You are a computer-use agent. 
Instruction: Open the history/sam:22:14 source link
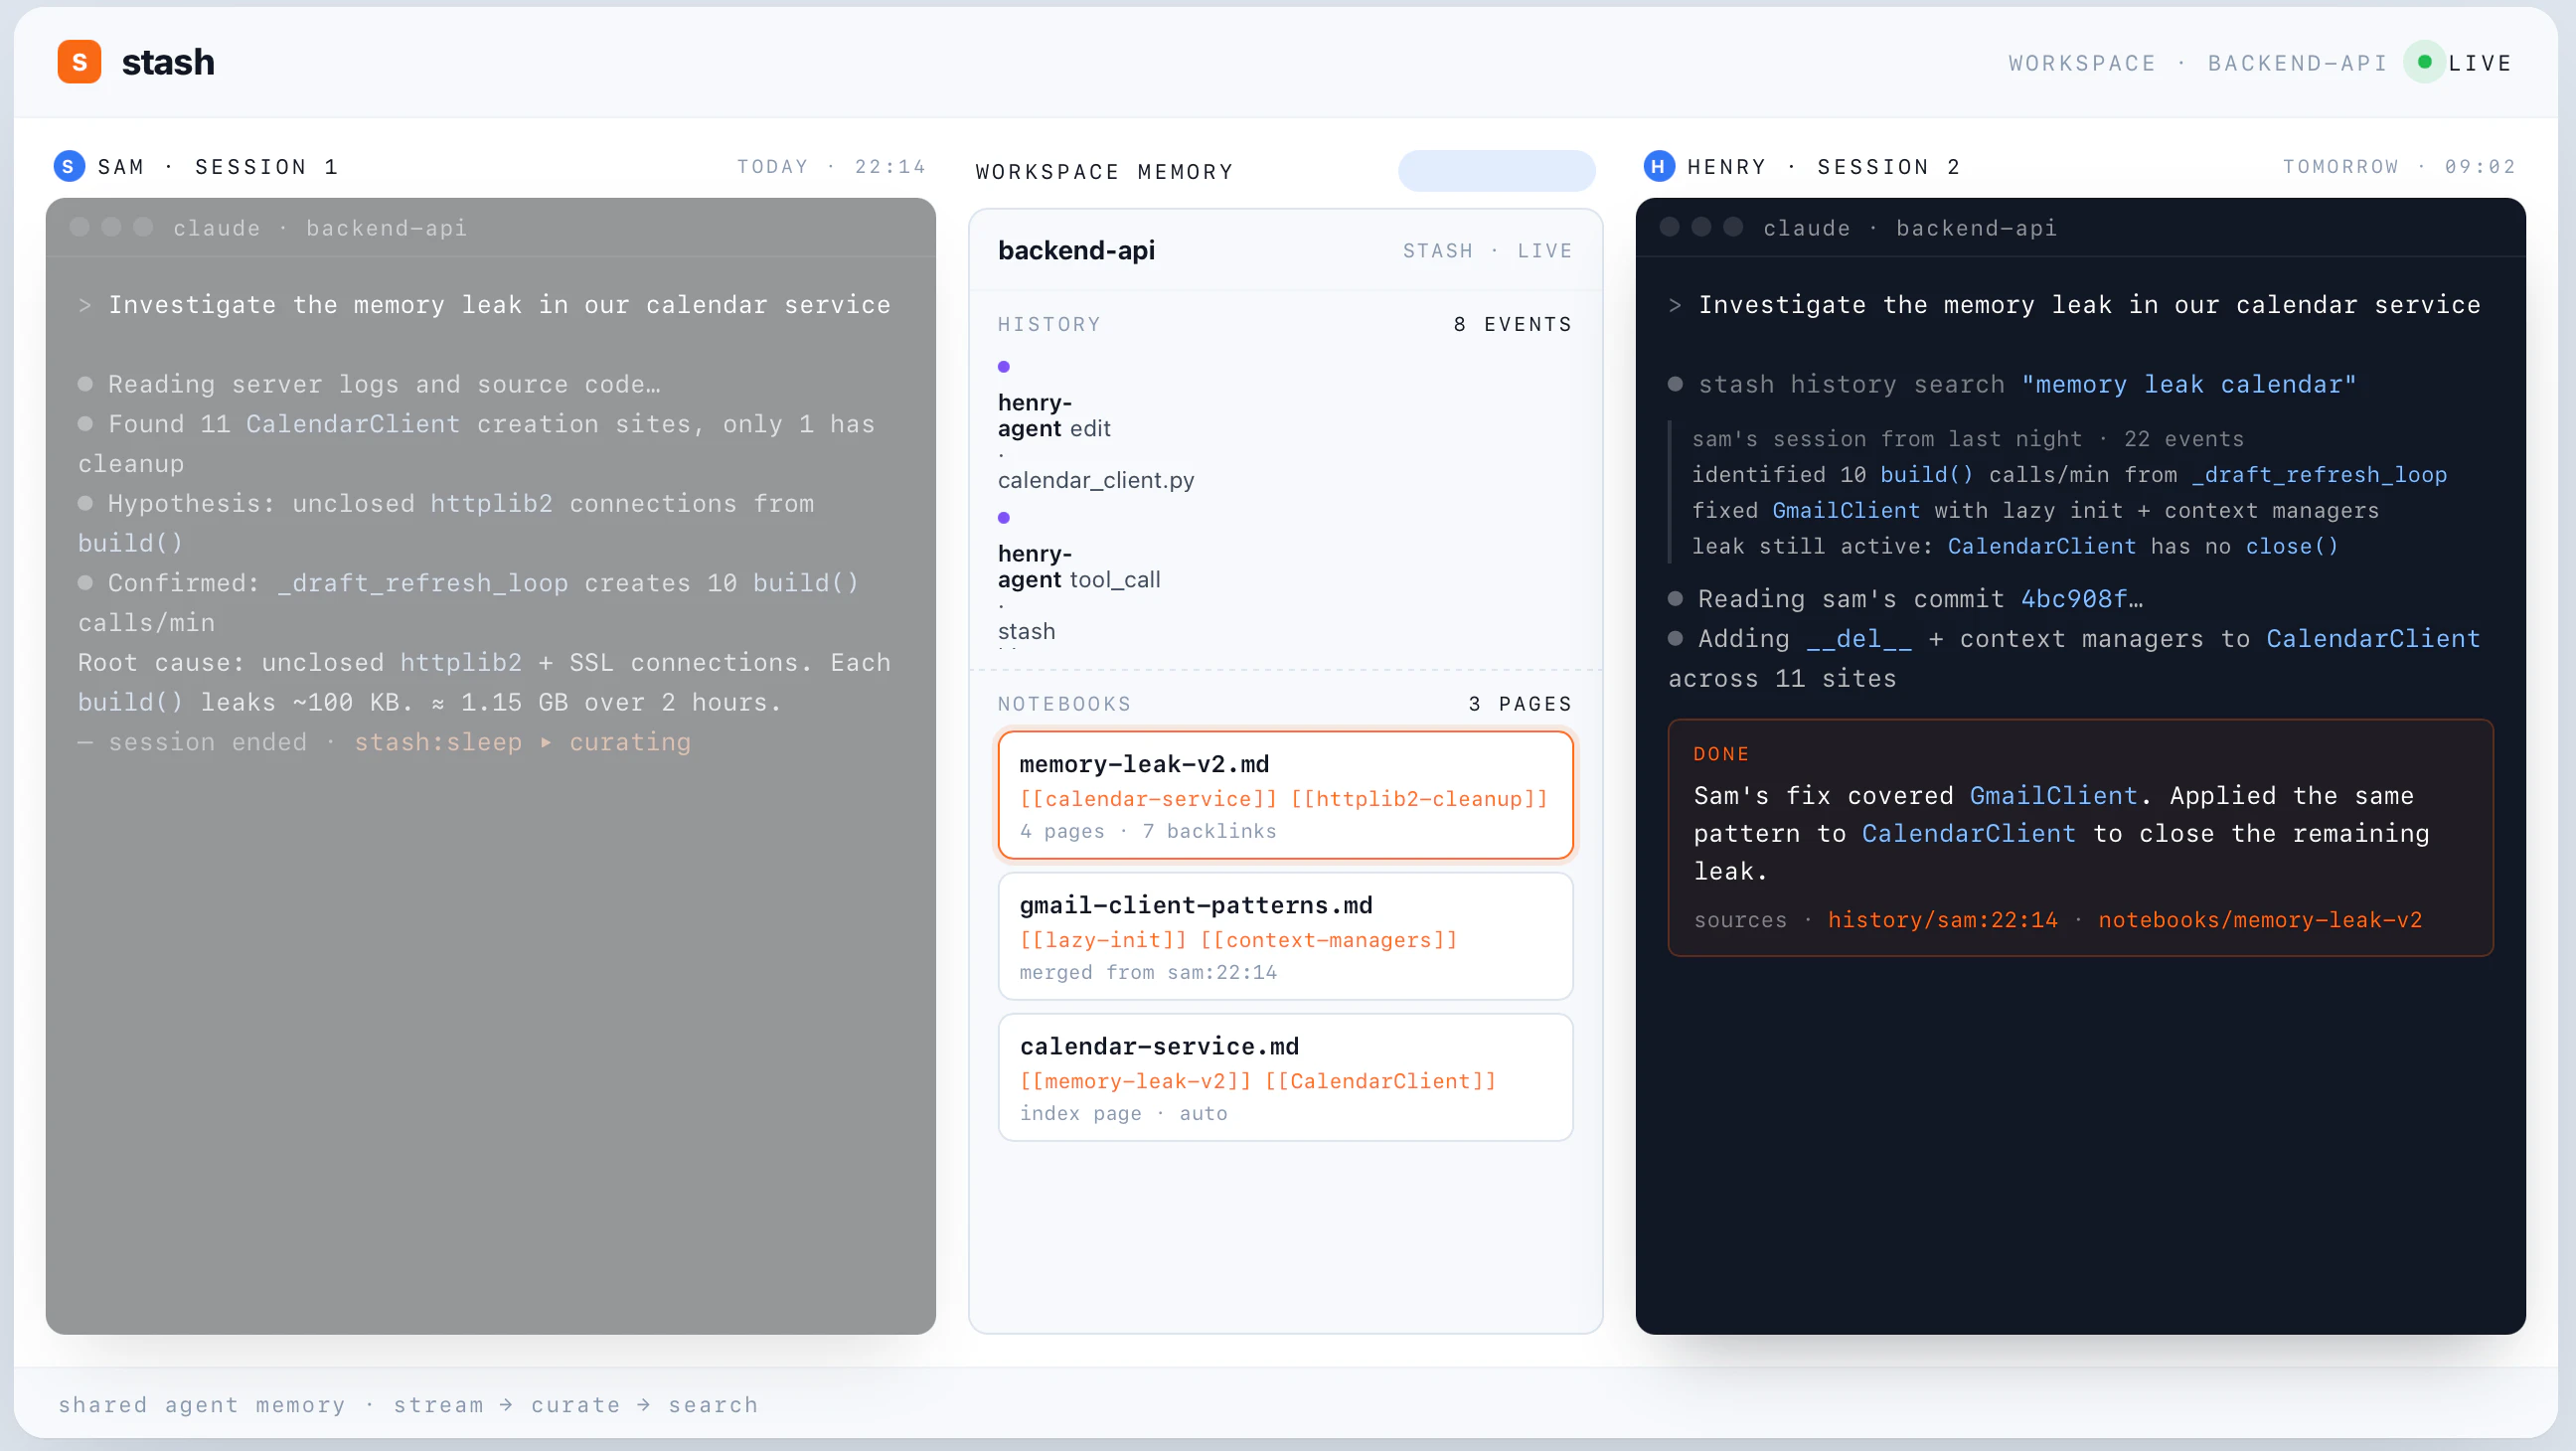[x=1942, y=920]
